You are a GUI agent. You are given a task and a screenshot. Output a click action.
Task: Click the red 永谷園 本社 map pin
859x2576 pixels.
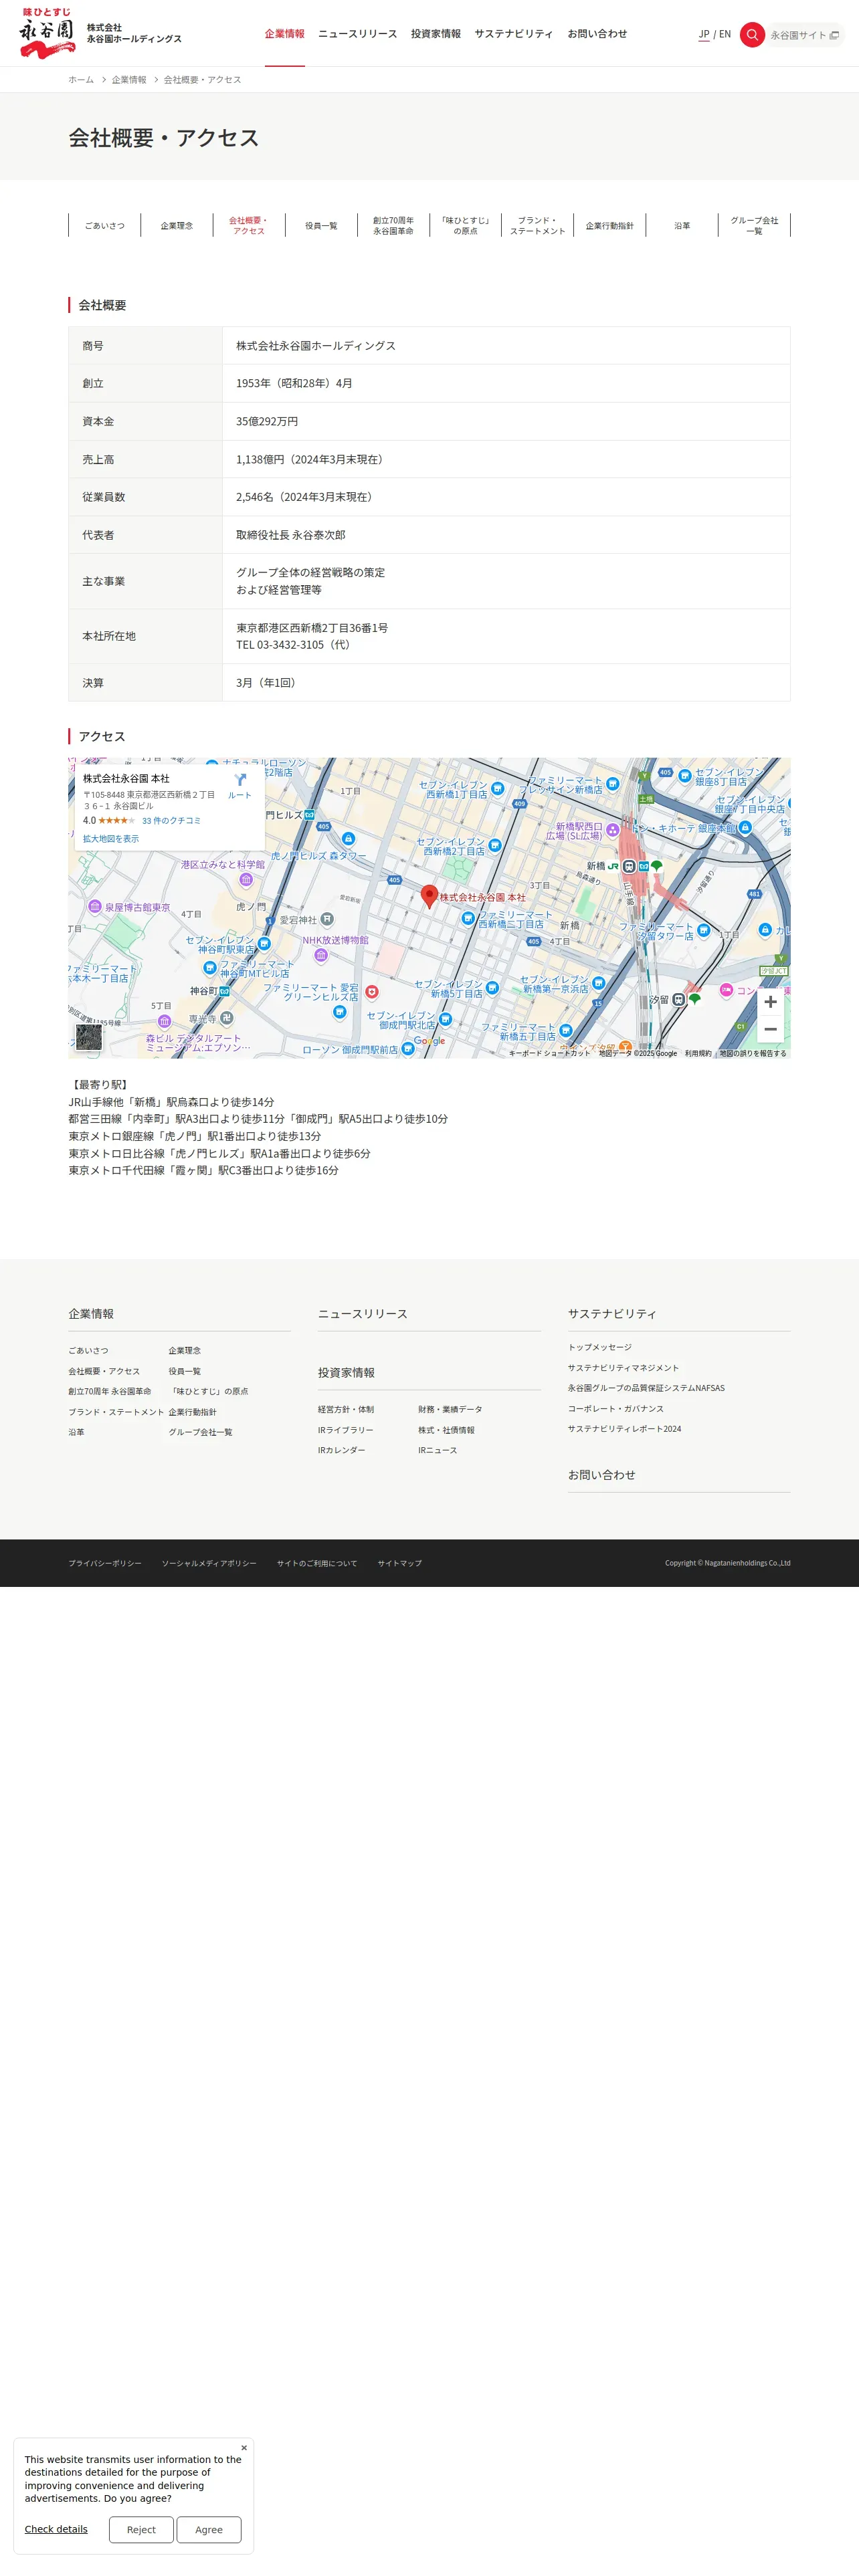point(430,896)
